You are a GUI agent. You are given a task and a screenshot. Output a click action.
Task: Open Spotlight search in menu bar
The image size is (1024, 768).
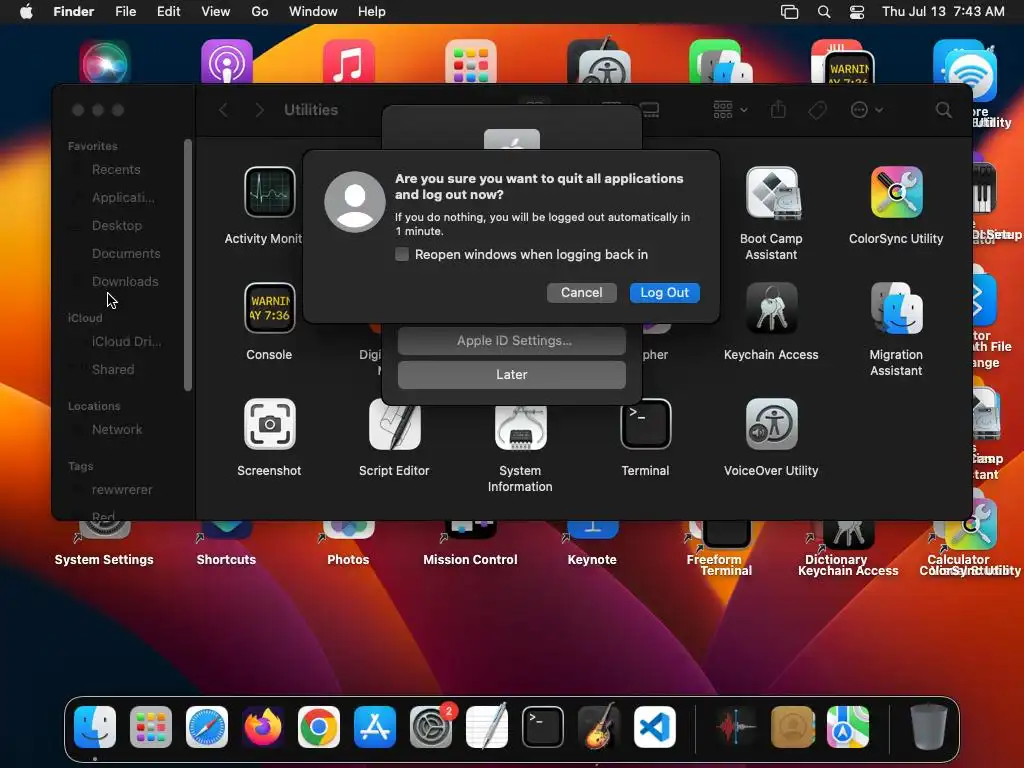(x=824, y=12)
